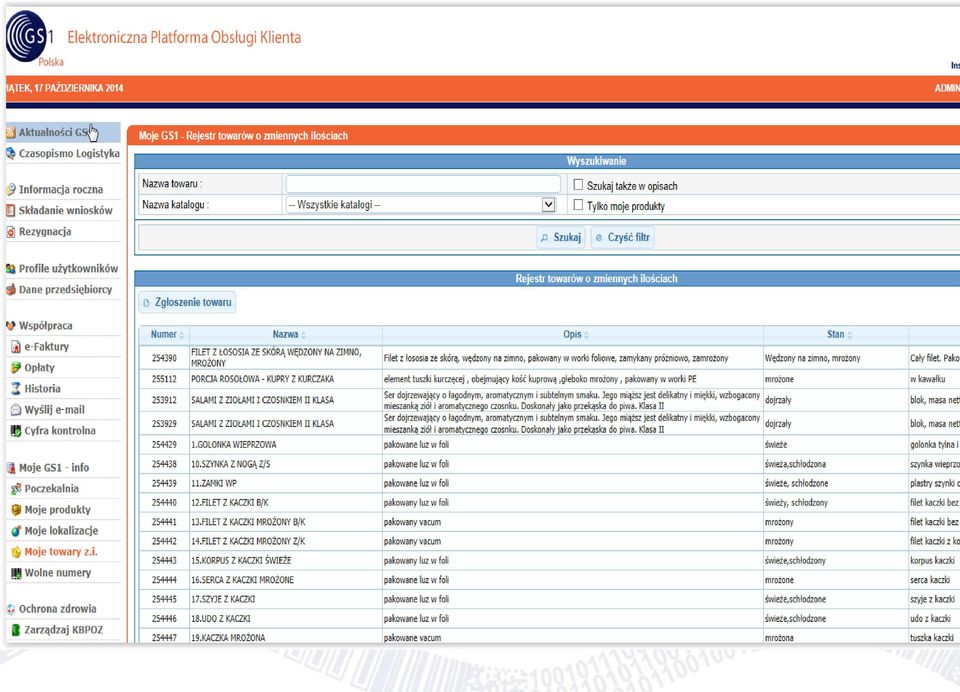Image resolution: width=960 pixels, height=692 pixels.
Task: Click the Wyślij e-mail envelope icon
Action: point(17,410)
